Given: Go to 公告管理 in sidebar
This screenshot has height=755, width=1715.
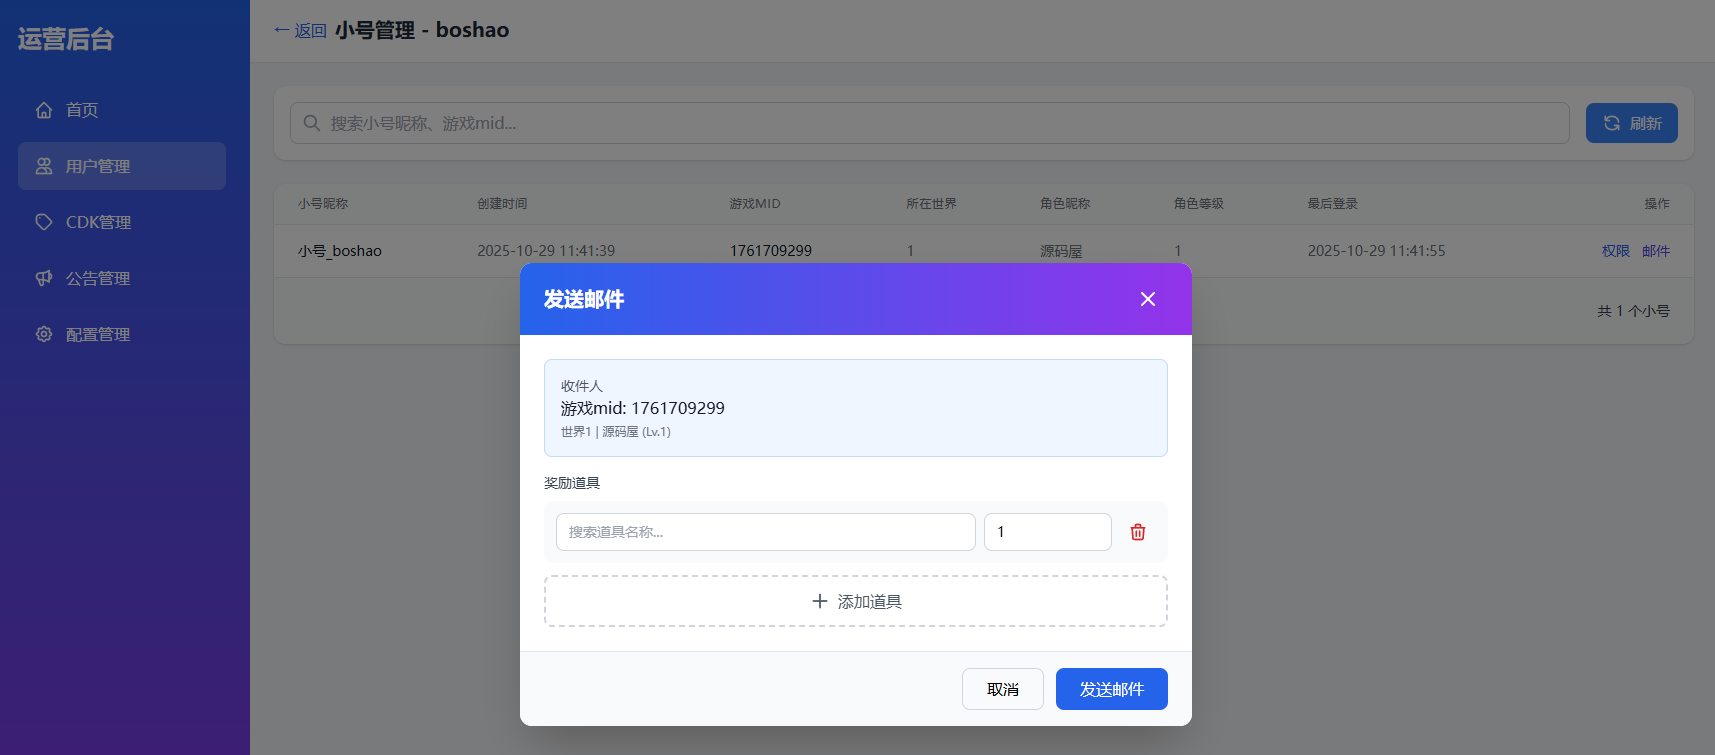Looking at the screenshot, I should (x=98, y=278).
